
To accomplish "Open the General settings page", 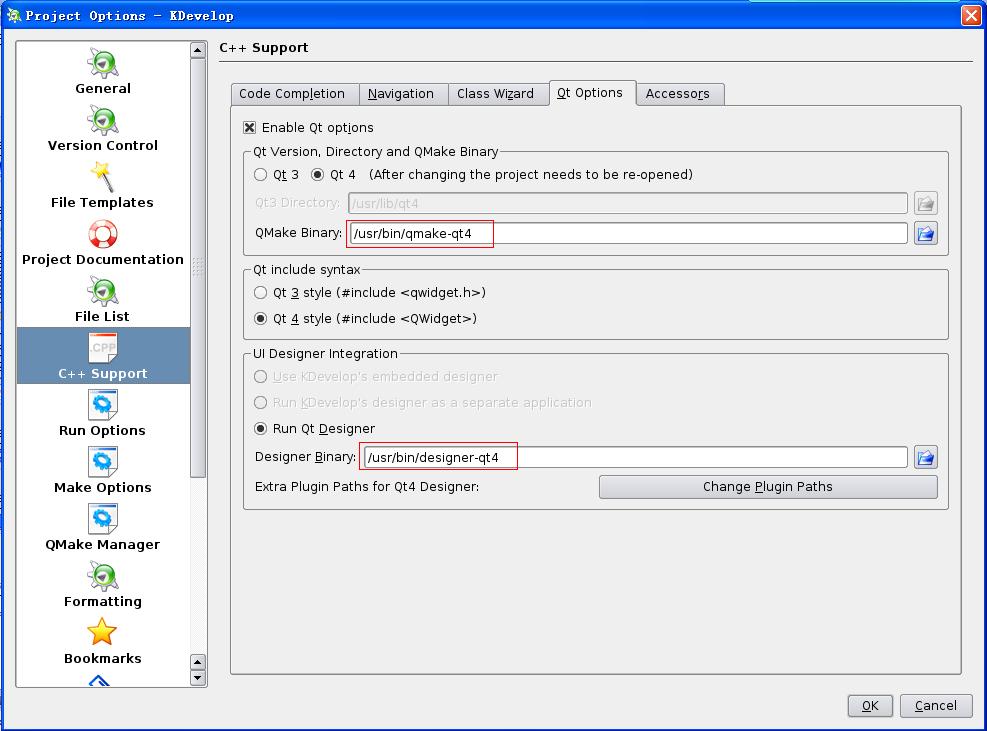I will pos(103,71).
